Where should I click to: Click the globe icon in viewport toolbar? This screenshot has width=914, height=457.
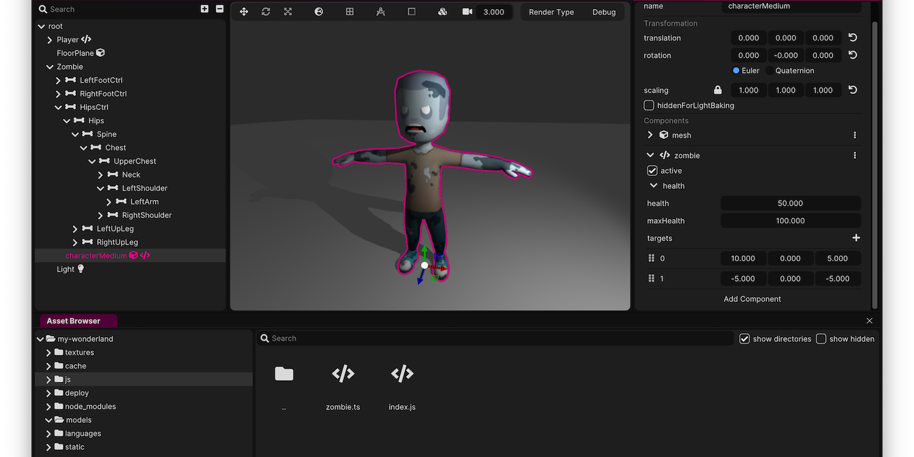[x=319, y=12]
